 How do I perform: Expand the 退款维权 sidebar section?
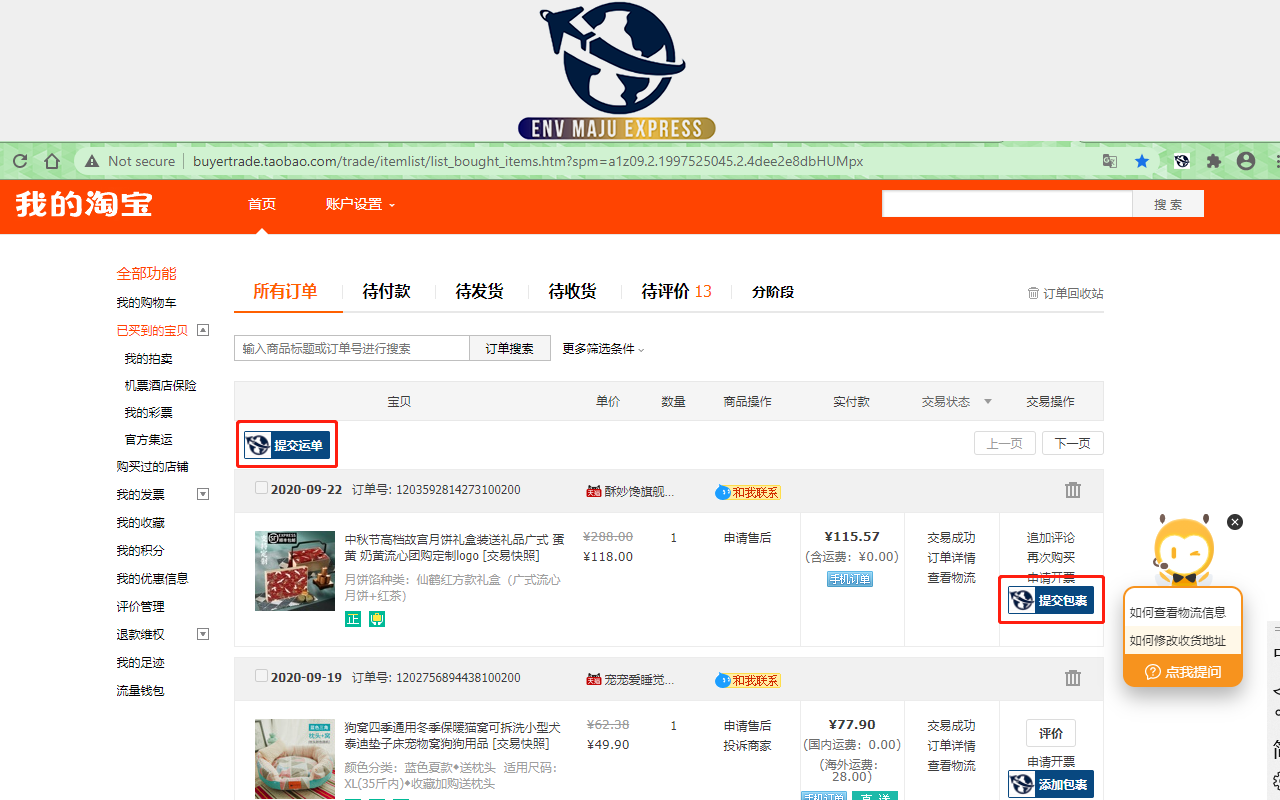(x=203, y=634)
